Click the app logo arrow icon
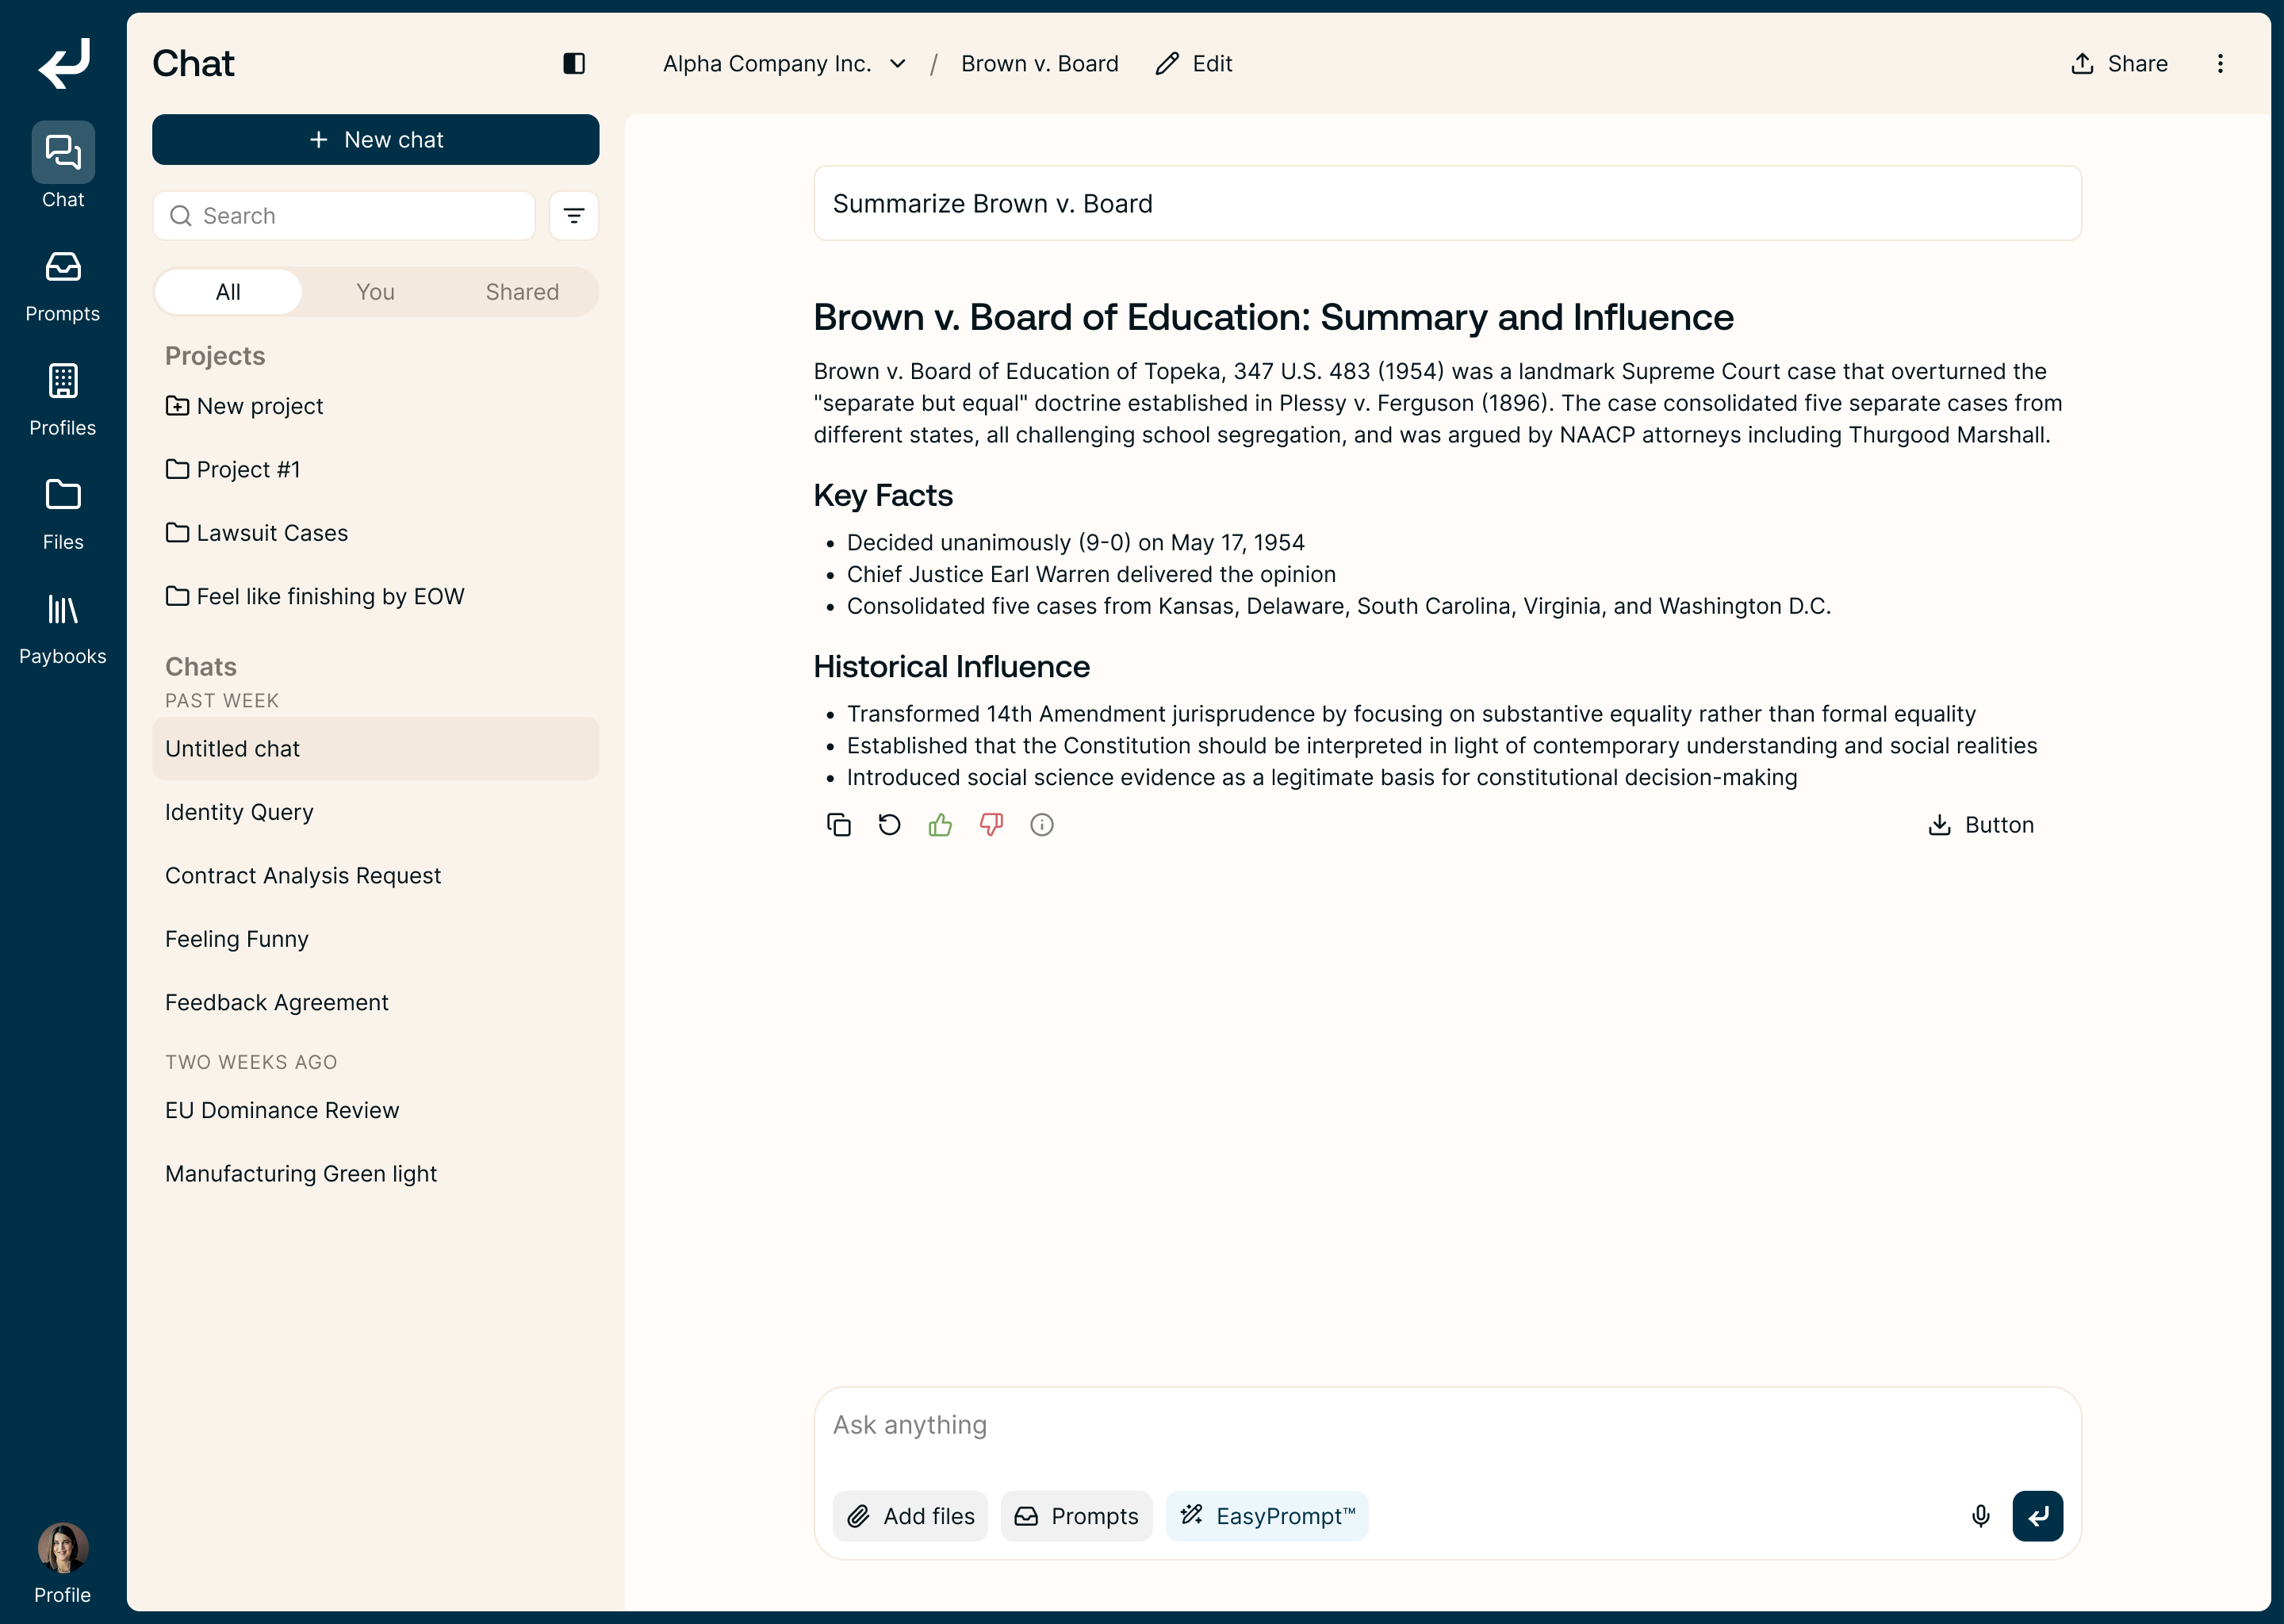 pos(63,63)
